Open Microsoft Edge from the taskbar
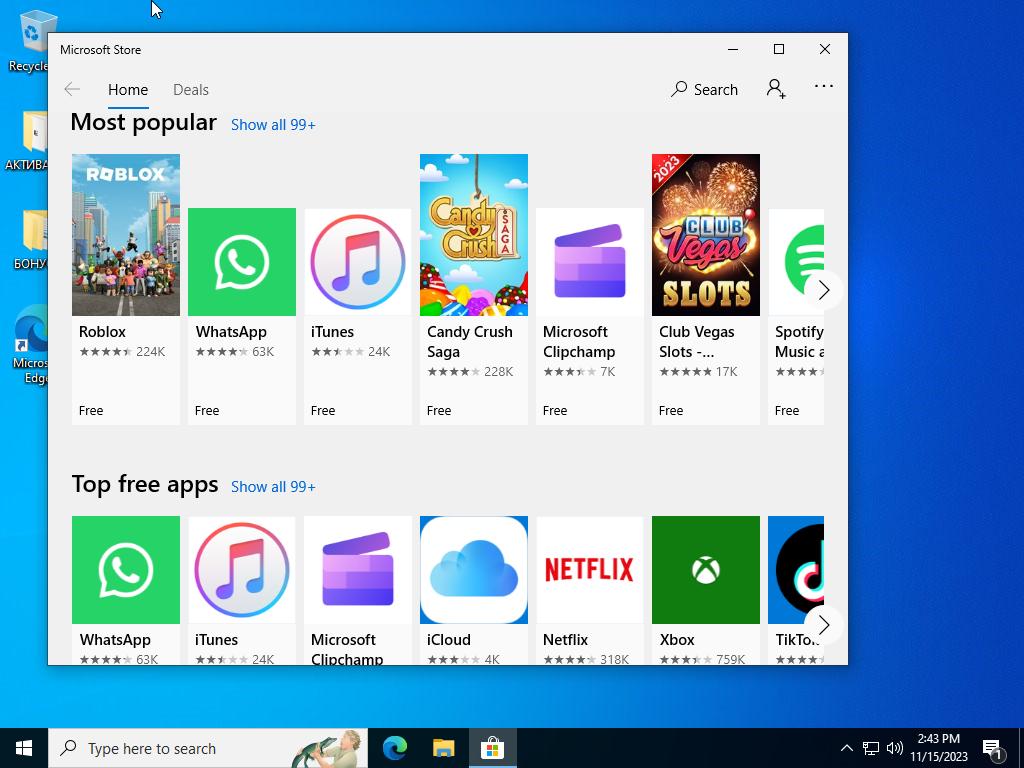 click(394, 748)
